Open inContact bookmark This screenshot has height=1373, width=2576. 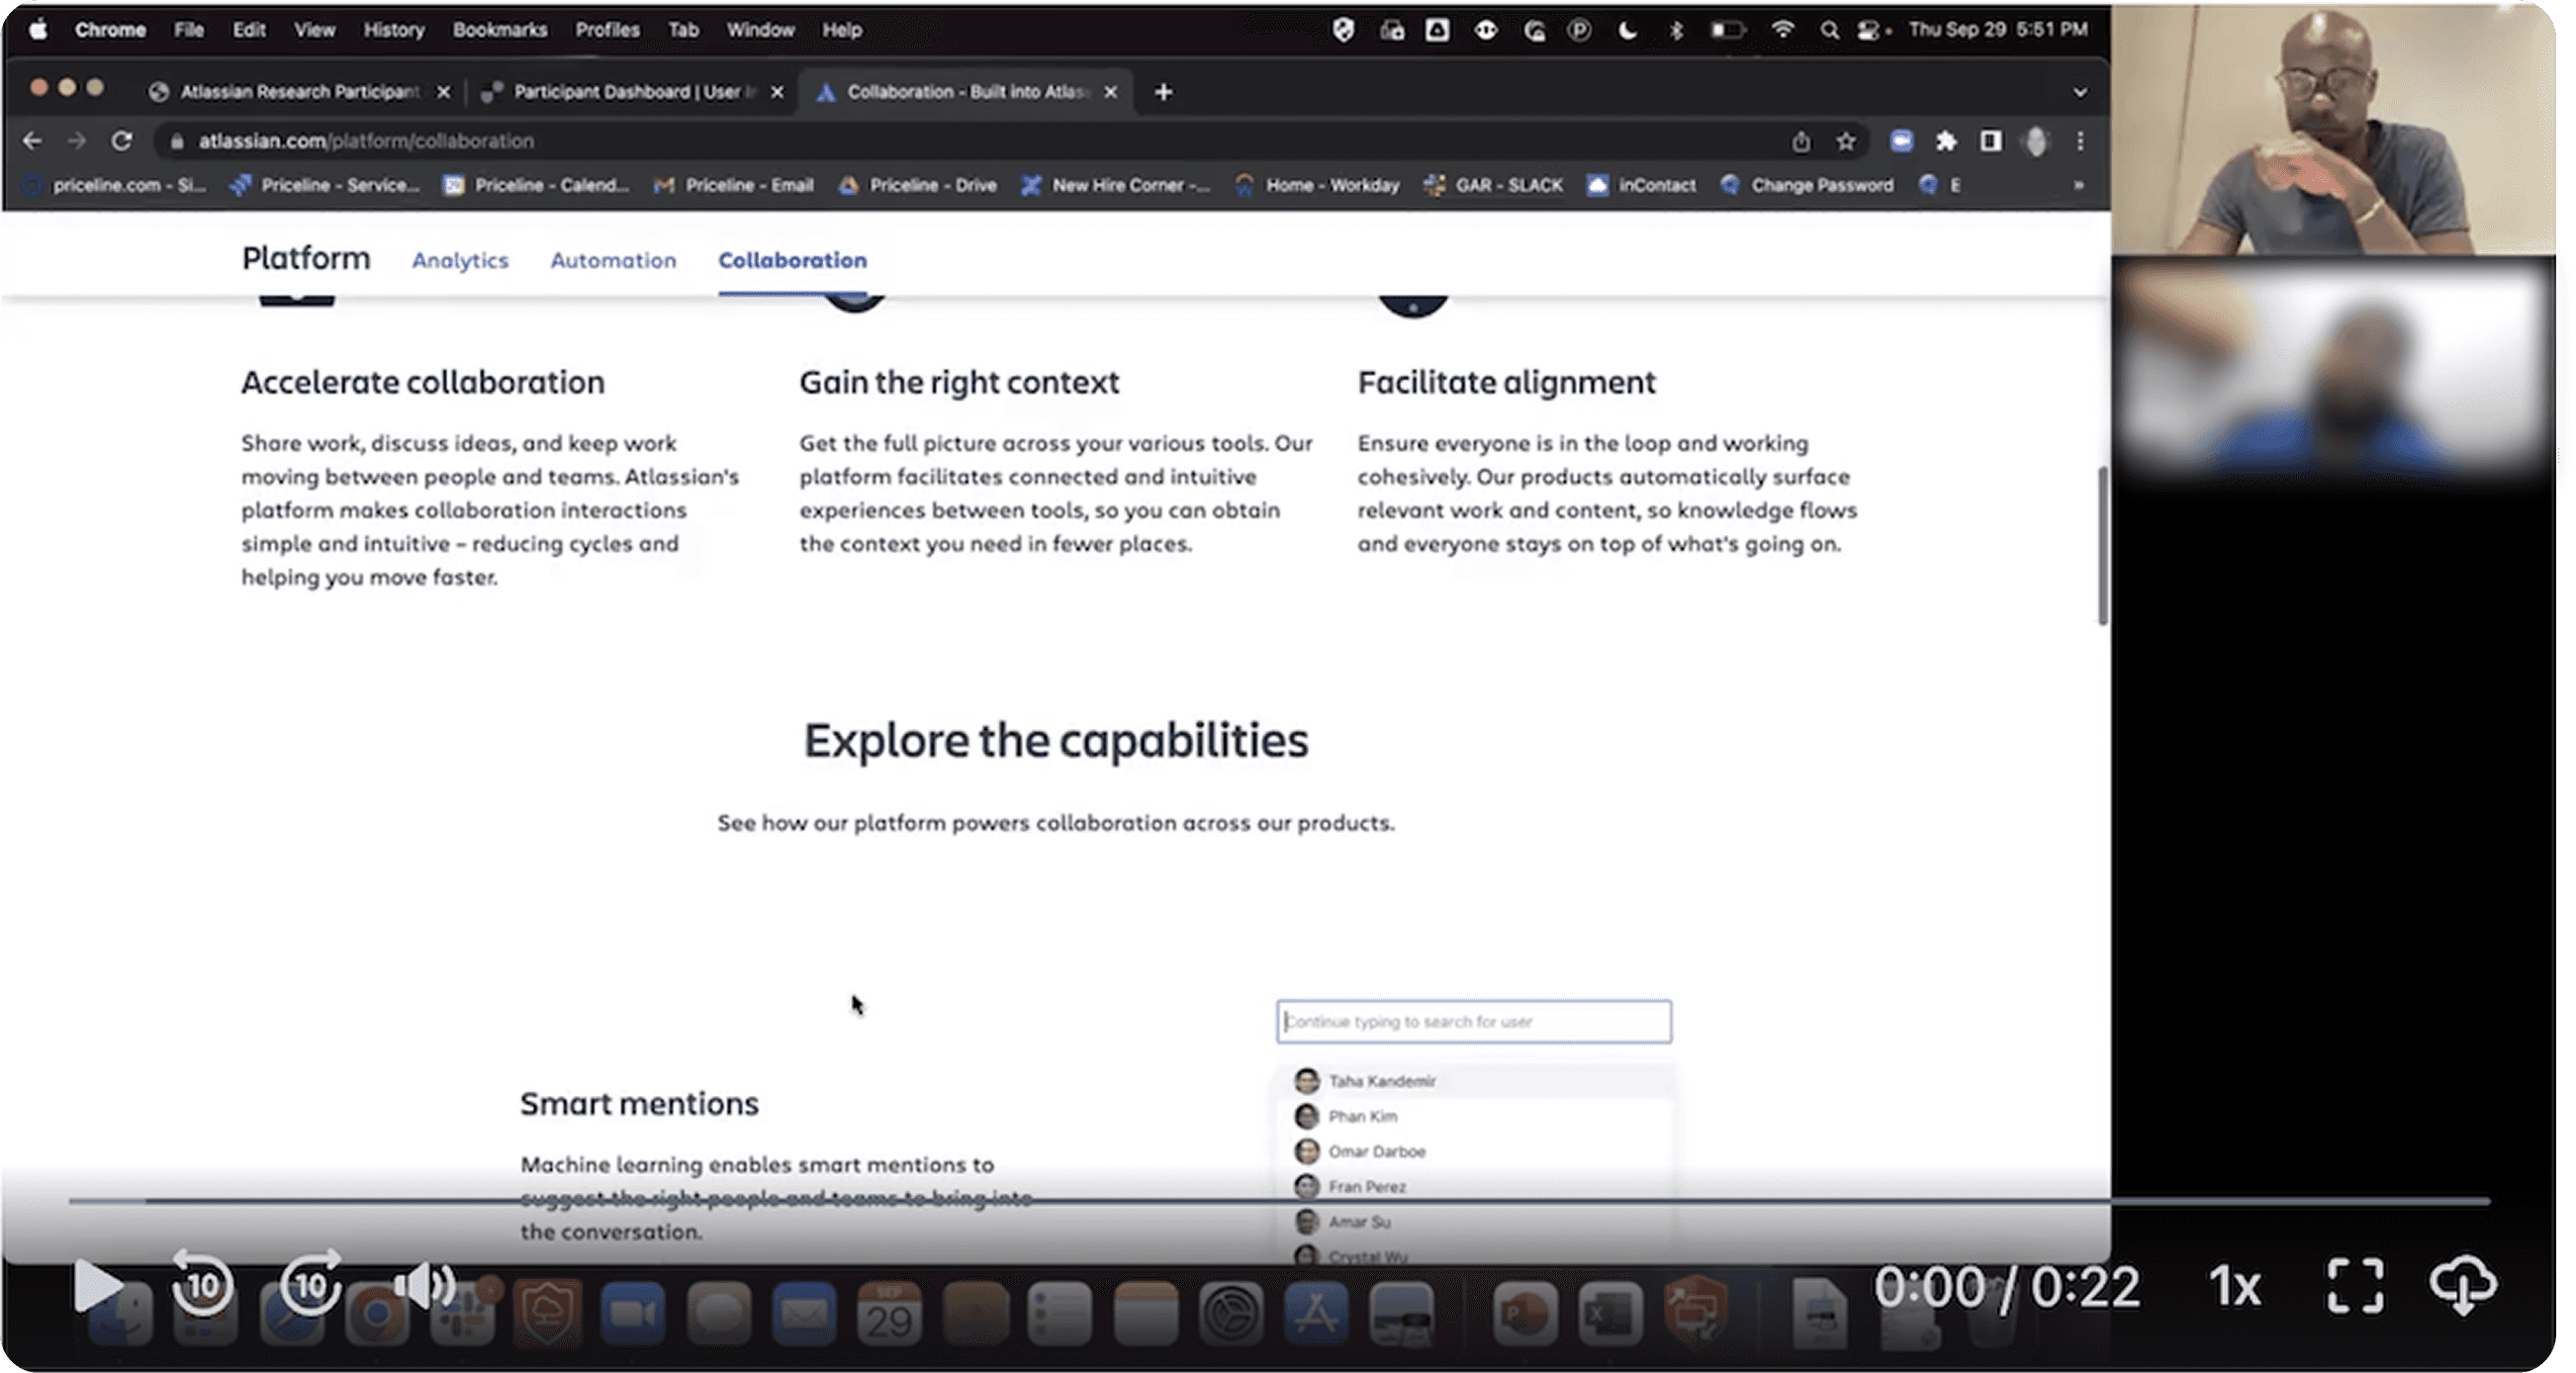point(1642,185)
